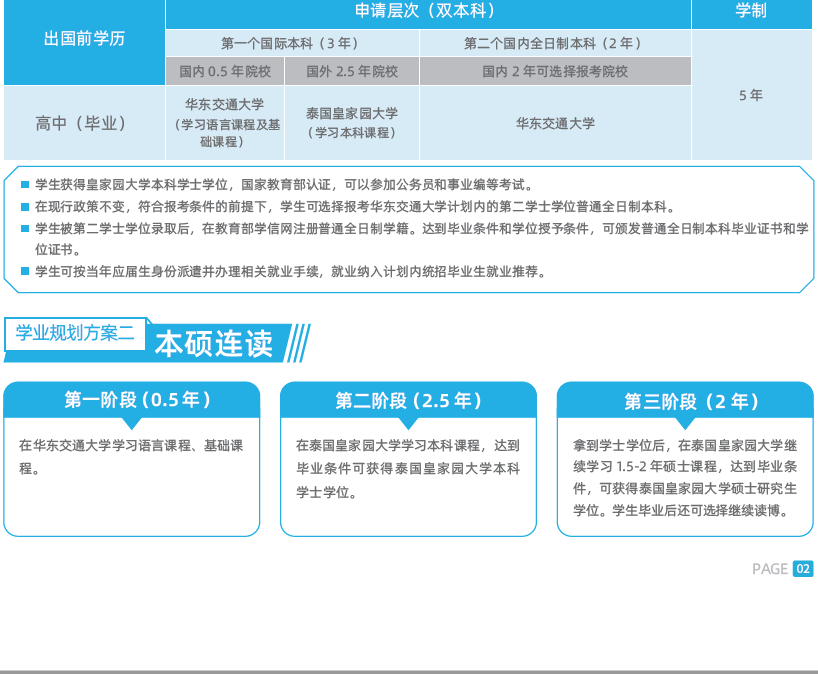Click the 本硕连读 heading banner

(x=214, y=344)
